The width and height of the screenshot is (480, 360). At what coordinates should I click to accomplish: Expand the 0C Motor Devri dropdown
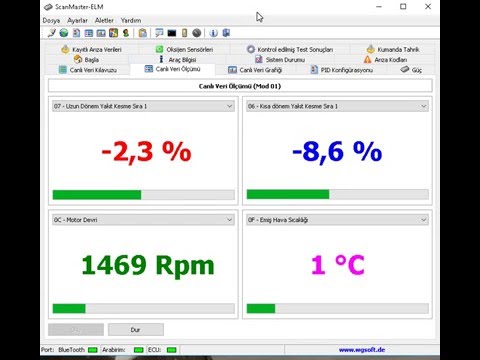point(143,220)
